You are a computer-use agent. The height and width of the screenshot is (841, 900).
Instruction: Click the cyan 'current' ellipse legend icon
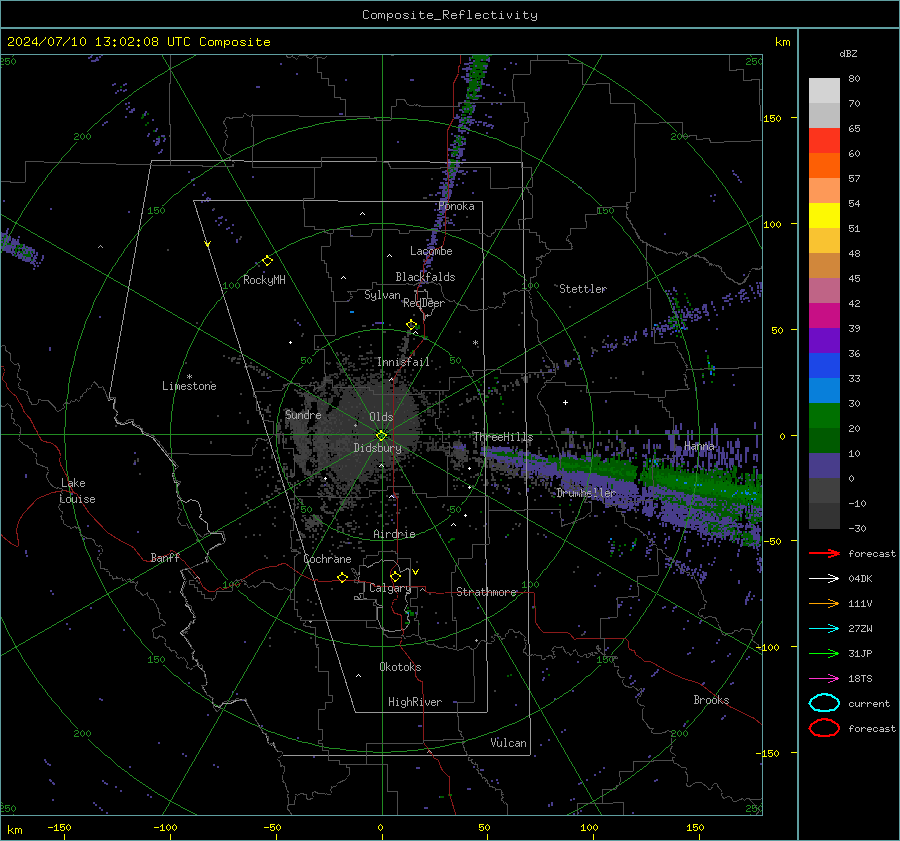click(824, 703)
